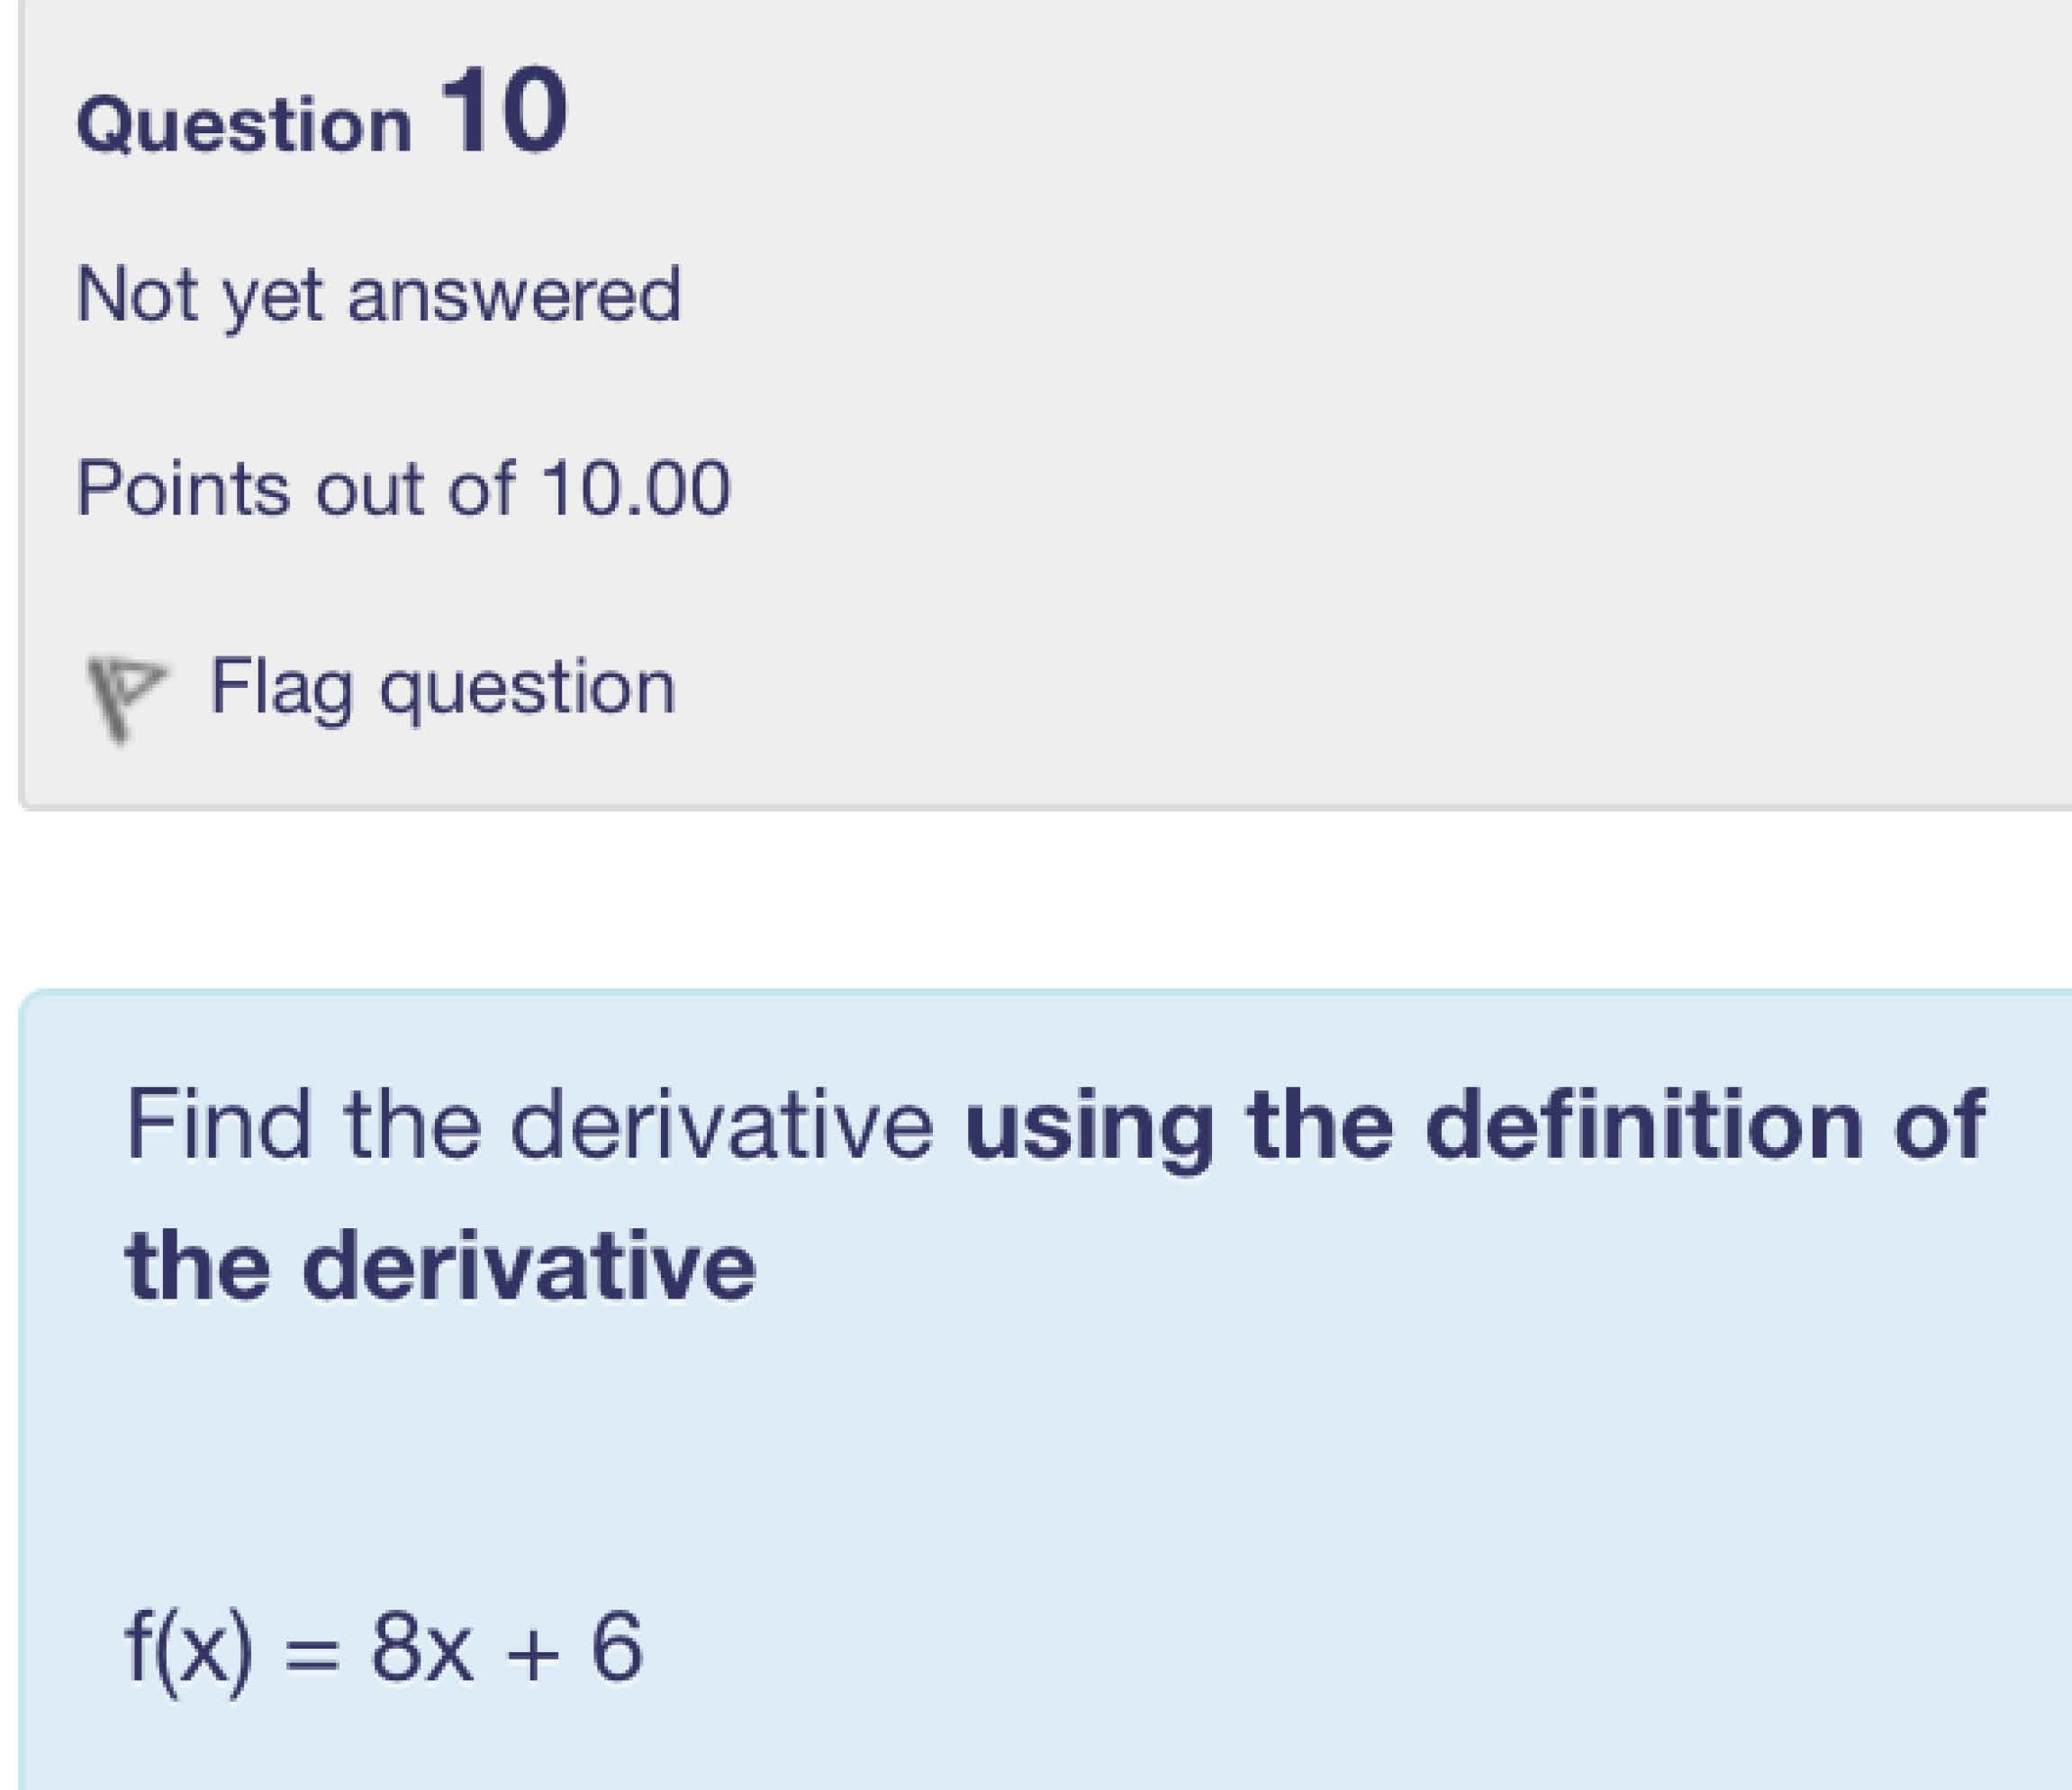Click the bold "the derivative" on the second line
Viewport: 2072px width, 1790px height.
[x=440, y=1266]
